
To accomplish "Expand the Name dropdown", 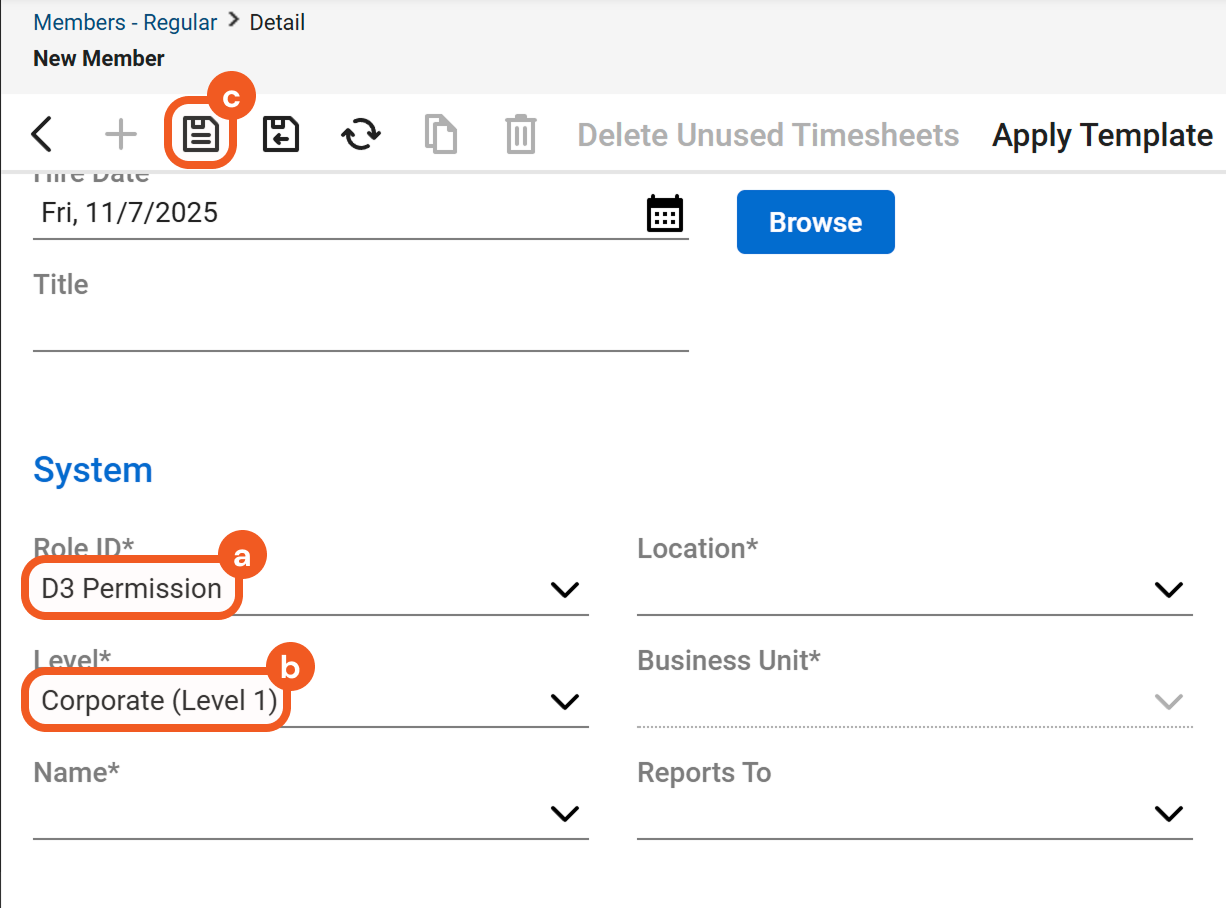I will click(x=565, y=814).
